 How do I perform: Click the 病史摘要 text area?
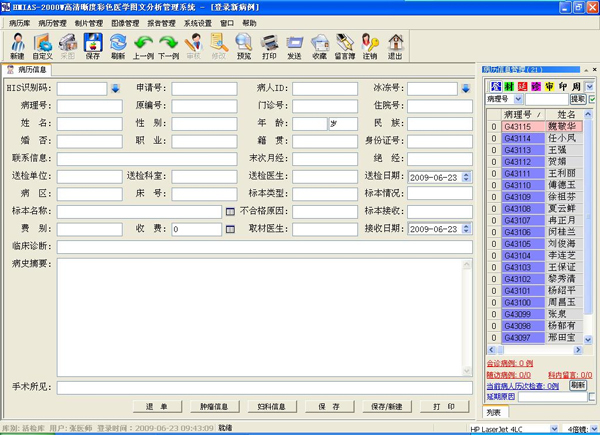(x=265, y=318)
